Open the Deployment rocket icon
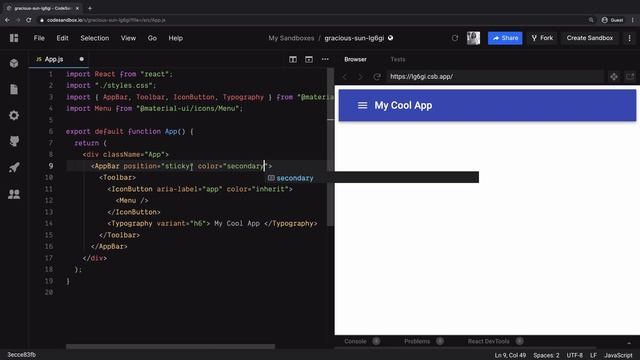 14,167
